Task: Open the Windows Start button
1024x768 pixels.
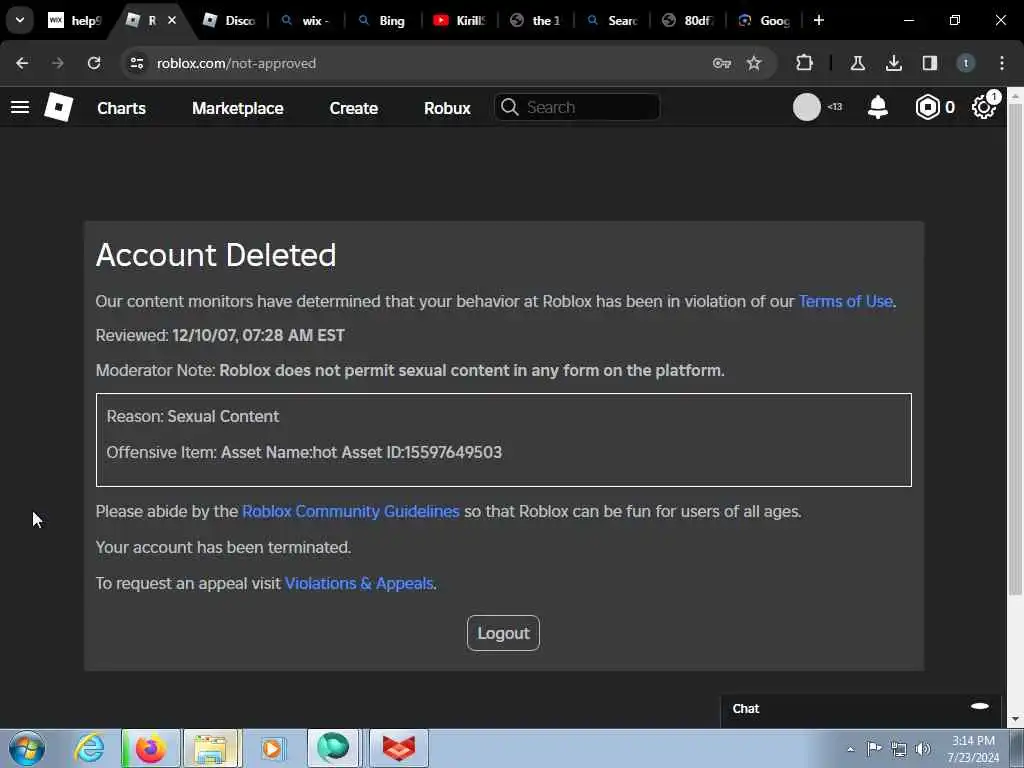Action: pyautogui.click(x=27, y=748)
